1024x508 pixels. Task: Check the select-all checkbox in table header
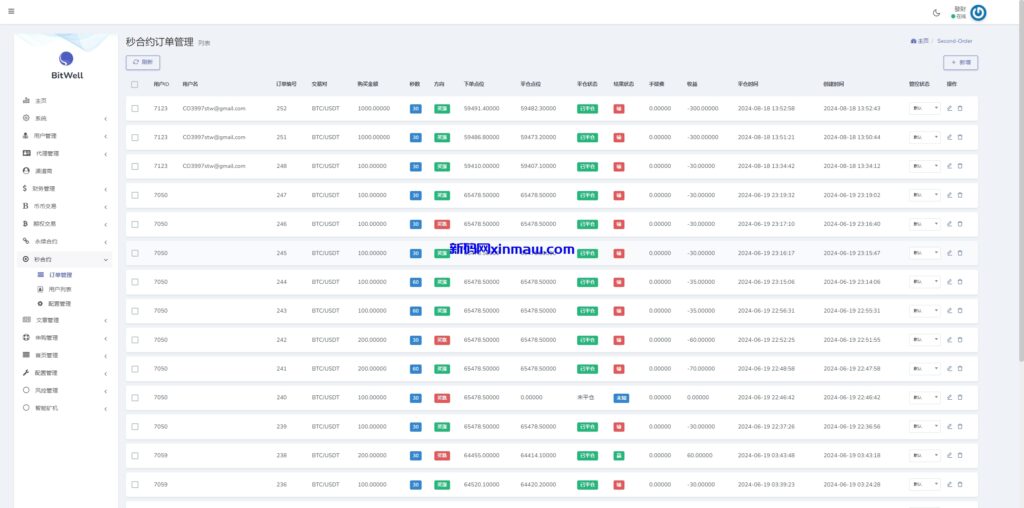pos(135,84)
